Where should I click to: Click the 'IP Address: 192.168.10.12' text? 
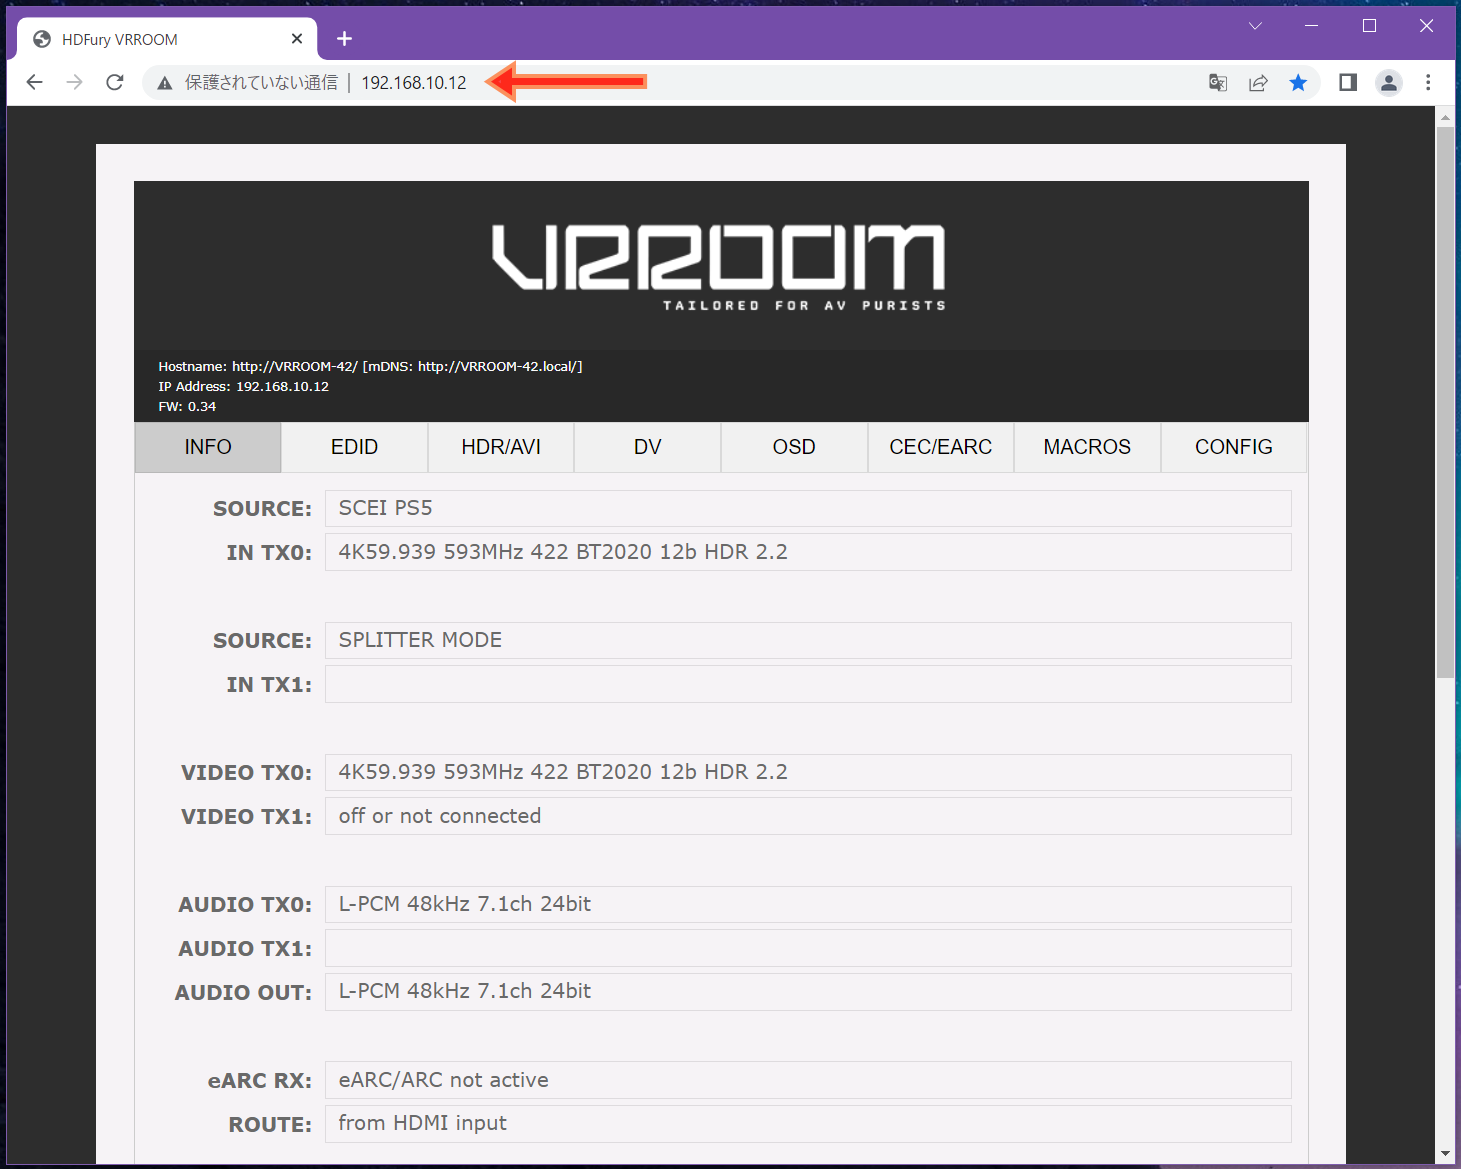[243, 386]
